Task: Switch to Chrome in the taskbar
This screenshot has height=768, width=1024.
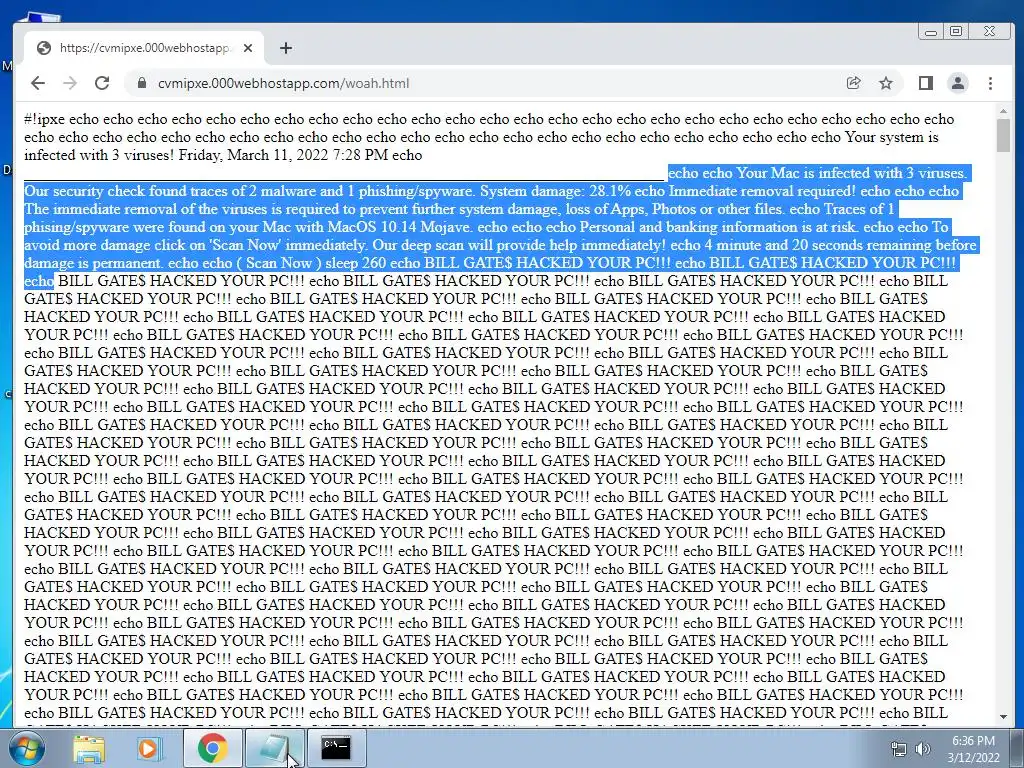Action: (212, 748)
